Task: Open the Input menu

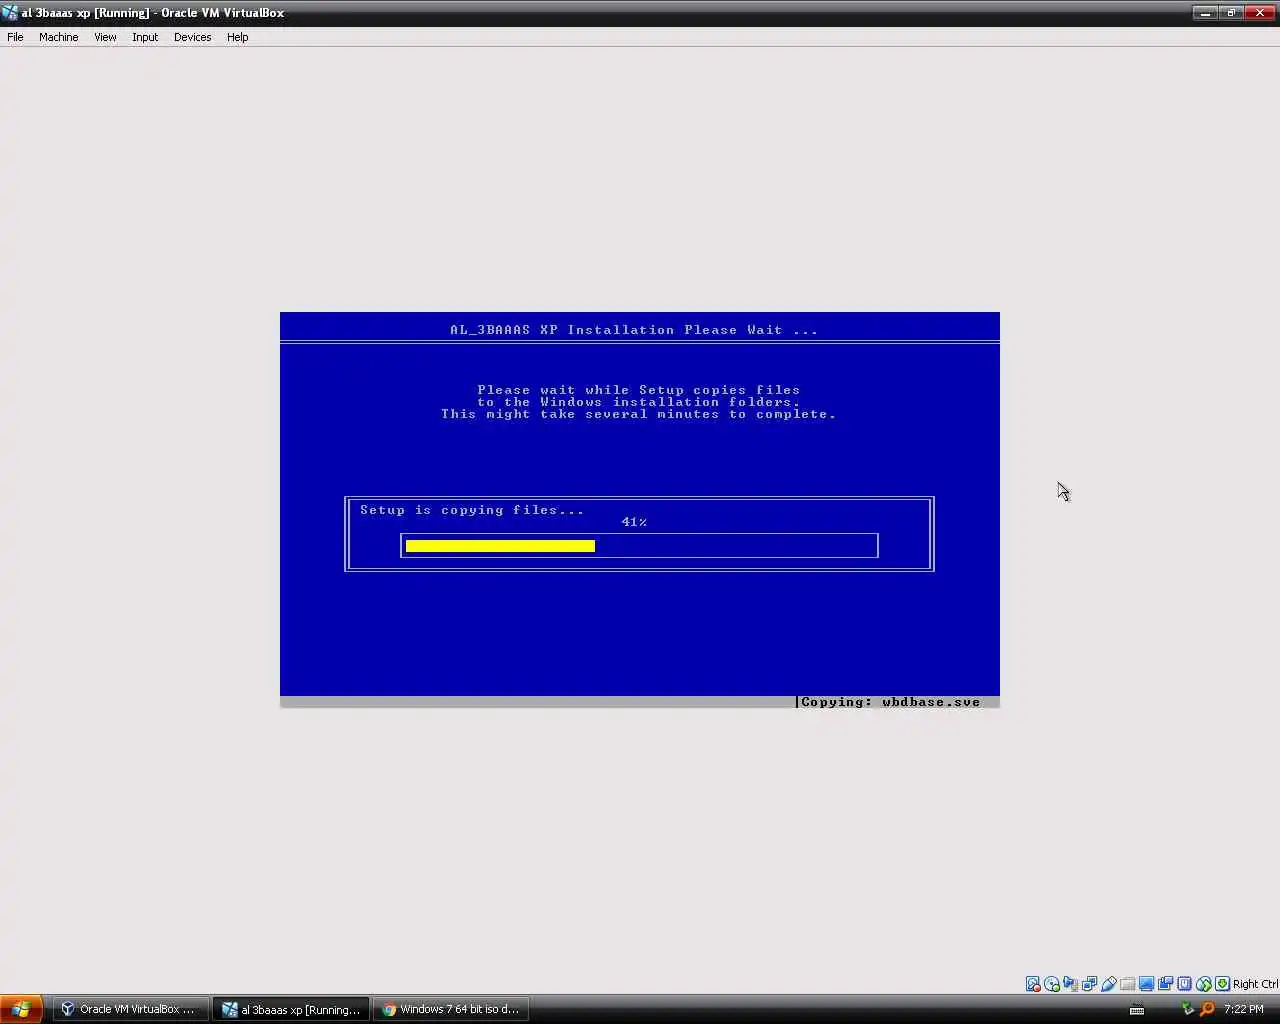Action: click(x=145, y=37)
